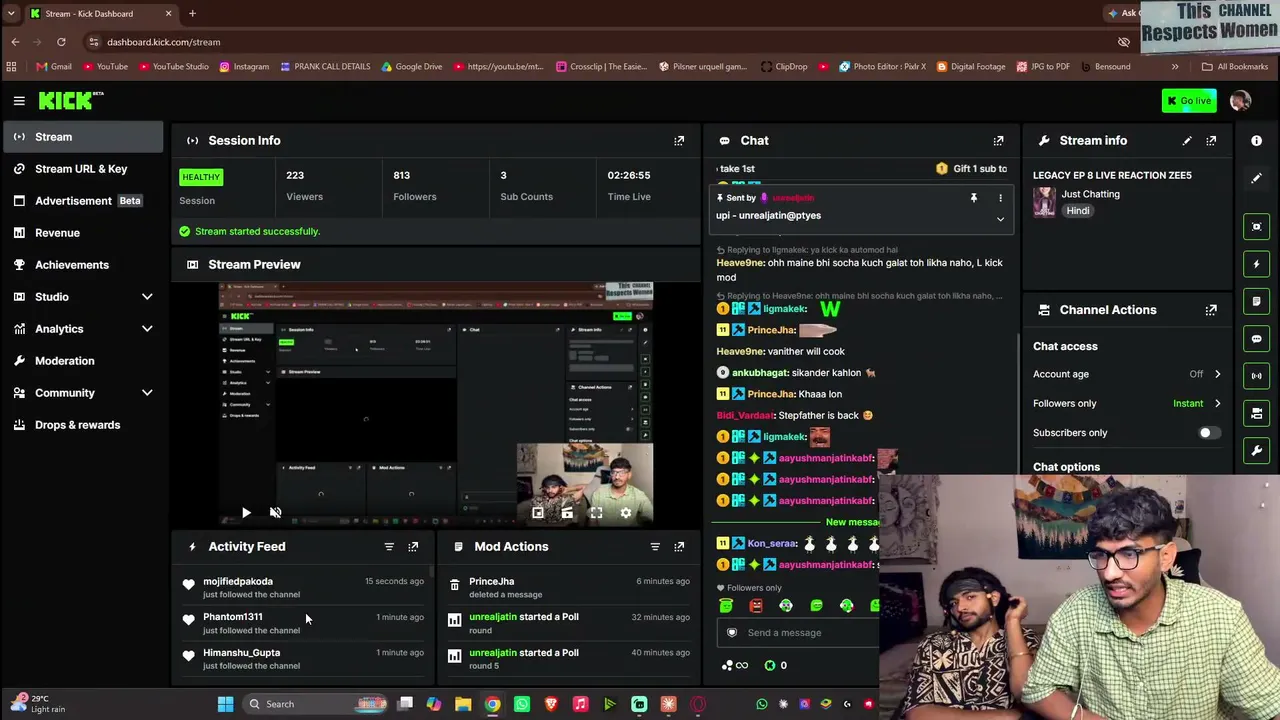Open Account age options
Viewport: 1280px width, 720px height.
[1217, 374]
